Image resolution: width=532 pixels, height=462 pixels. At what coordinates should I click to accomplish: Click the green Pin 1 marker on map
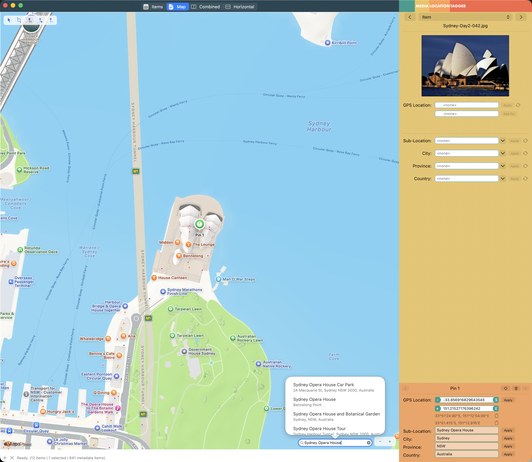(x=200, y=224)
